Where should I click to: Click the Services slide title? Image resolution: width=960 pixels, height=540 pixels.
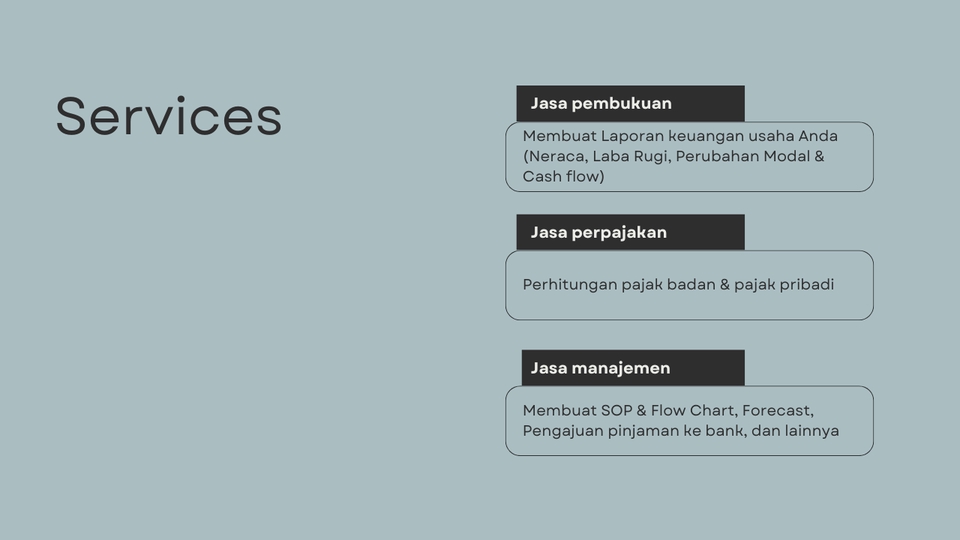coord(168,117)
